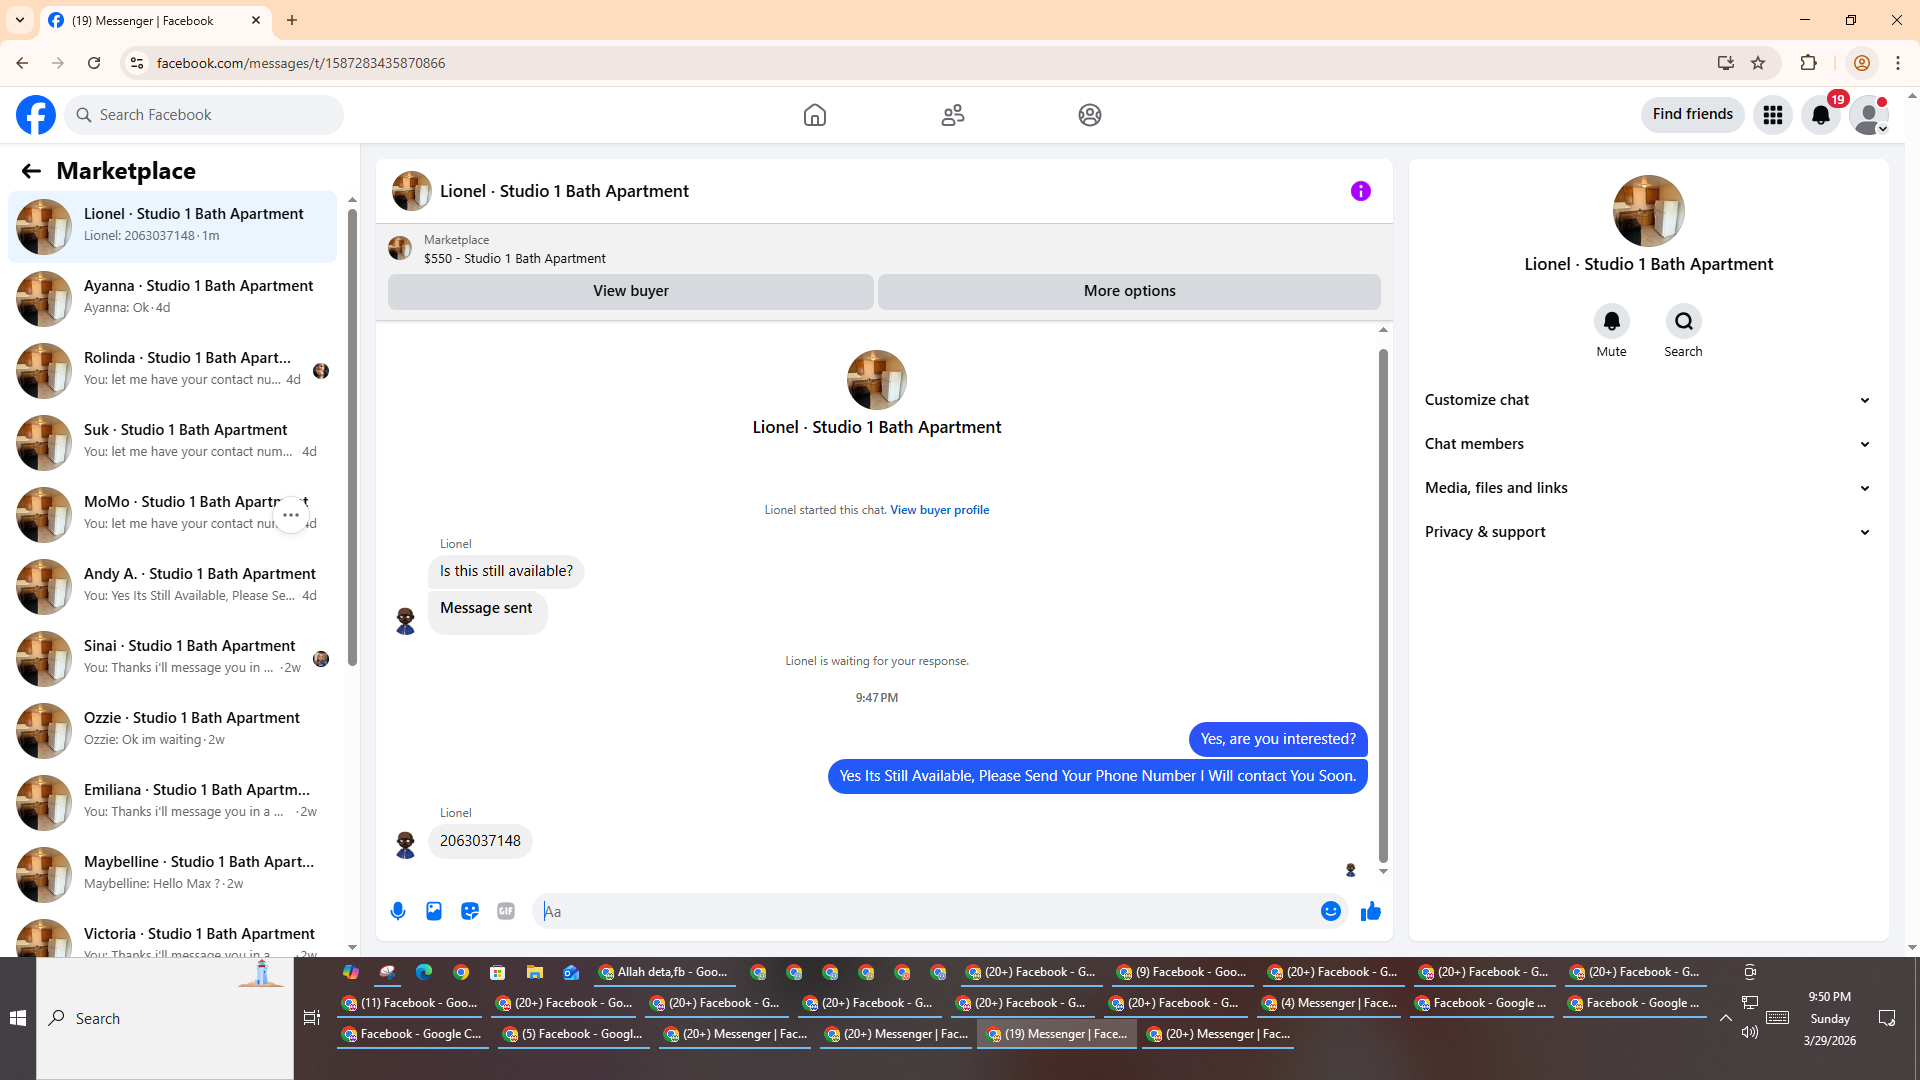Image resolution: width=1920 pixels, height=1080 pixels.
Task: Mute the Lionel conversation
Action: [x=1612, y=321]
